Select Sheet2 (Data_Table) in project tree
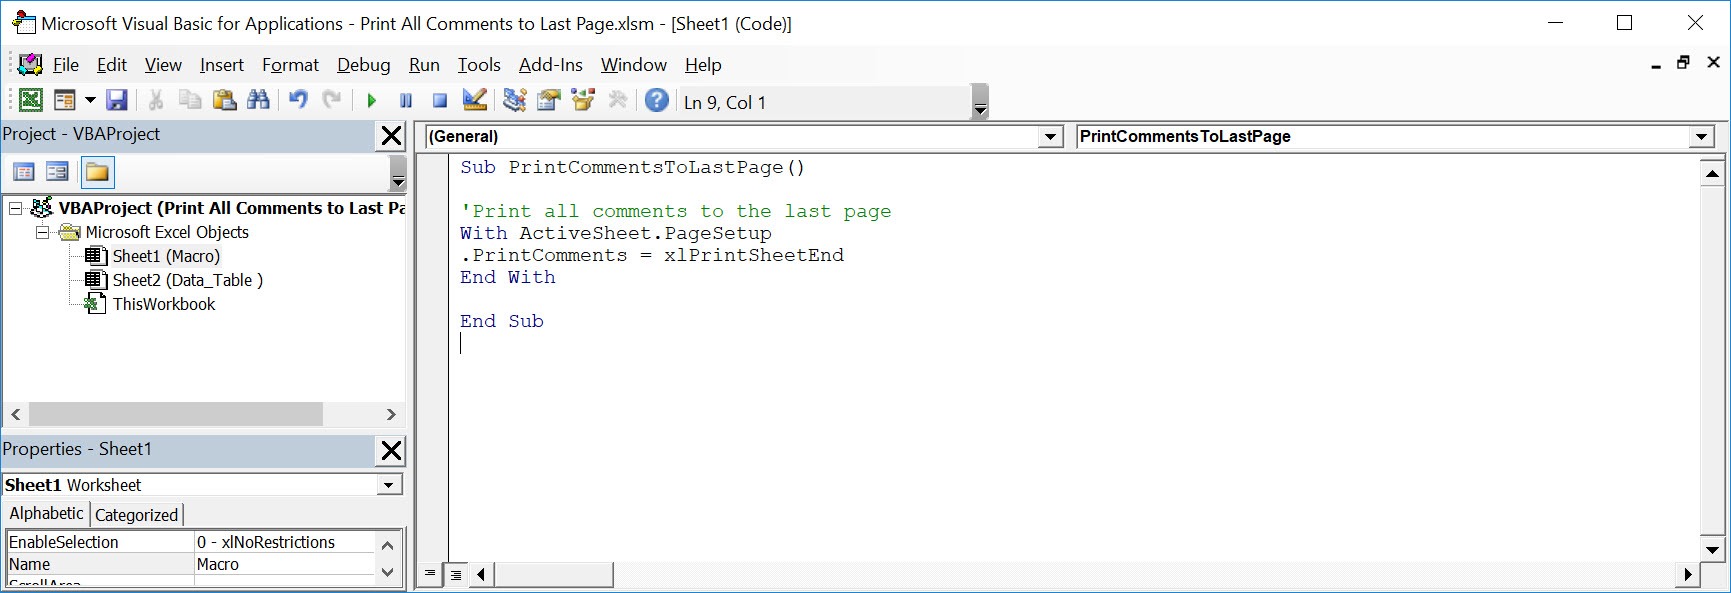The image size is (1731, 593). [187, 280]
